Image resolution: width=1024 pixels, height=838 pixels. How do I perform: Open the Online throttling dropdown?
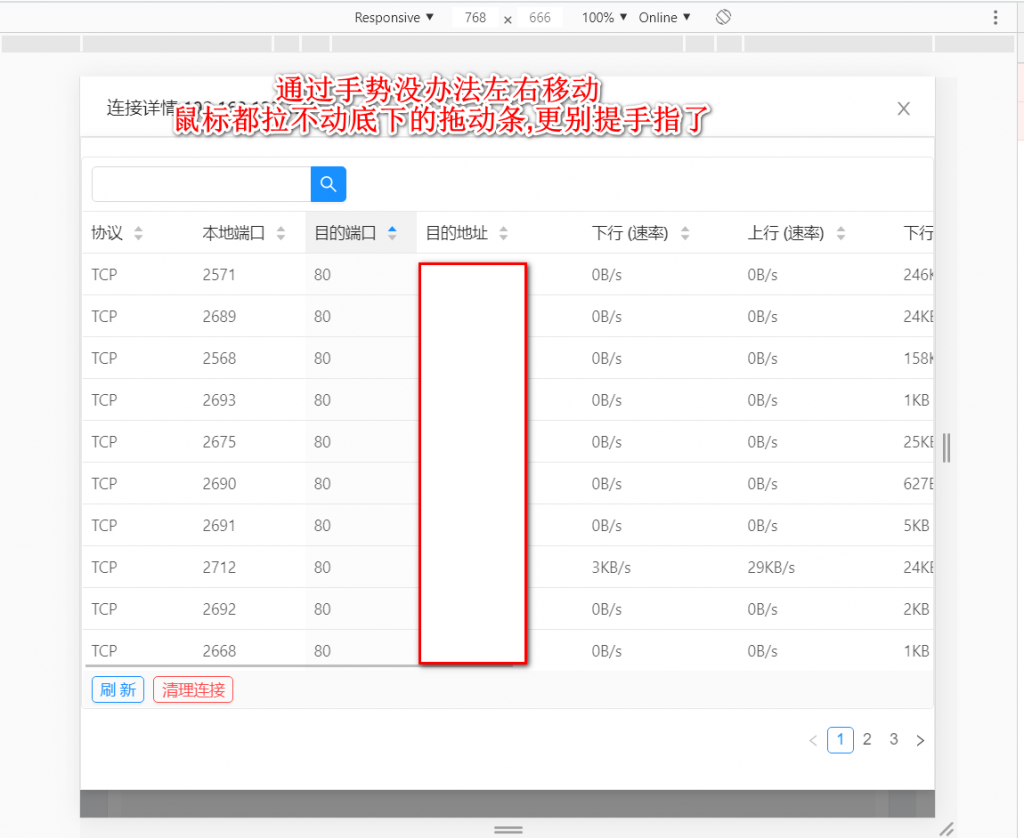[x=665, y=17]
